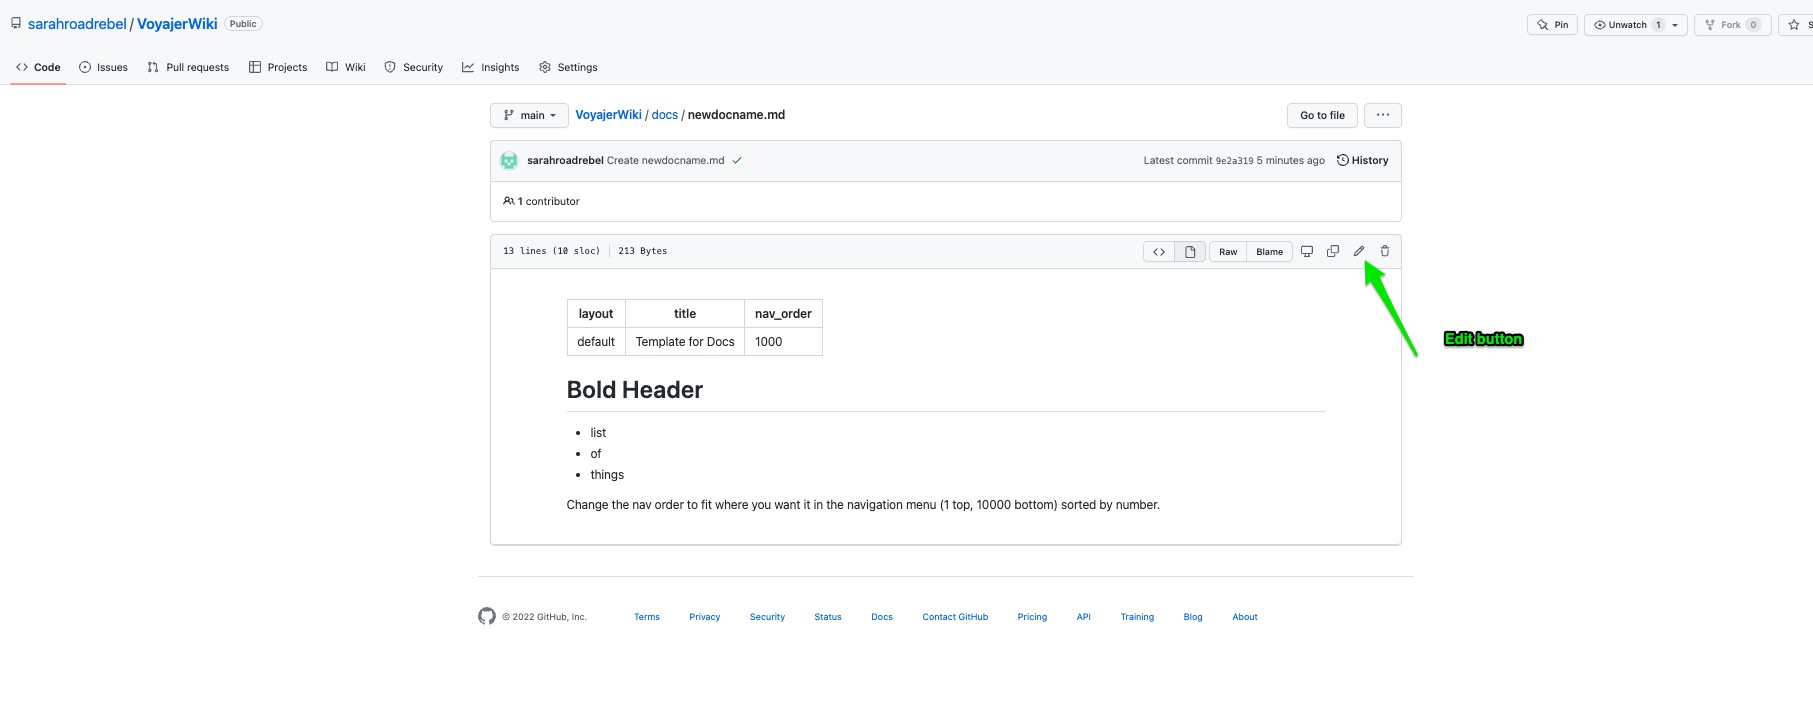
Task: Open the Pull requests tab
Action: 188,67
